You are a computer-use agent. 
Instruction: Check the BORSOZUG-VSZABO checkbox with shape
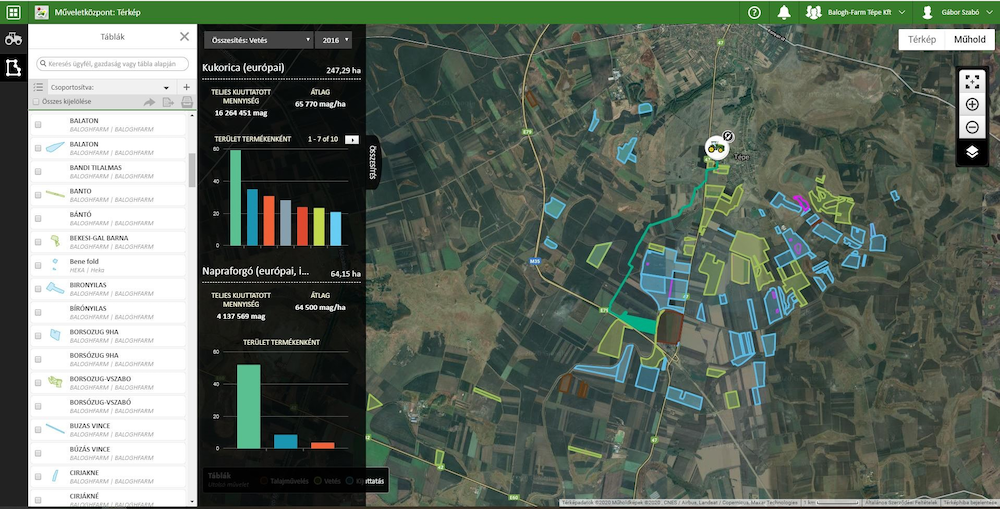click(38, 383)
